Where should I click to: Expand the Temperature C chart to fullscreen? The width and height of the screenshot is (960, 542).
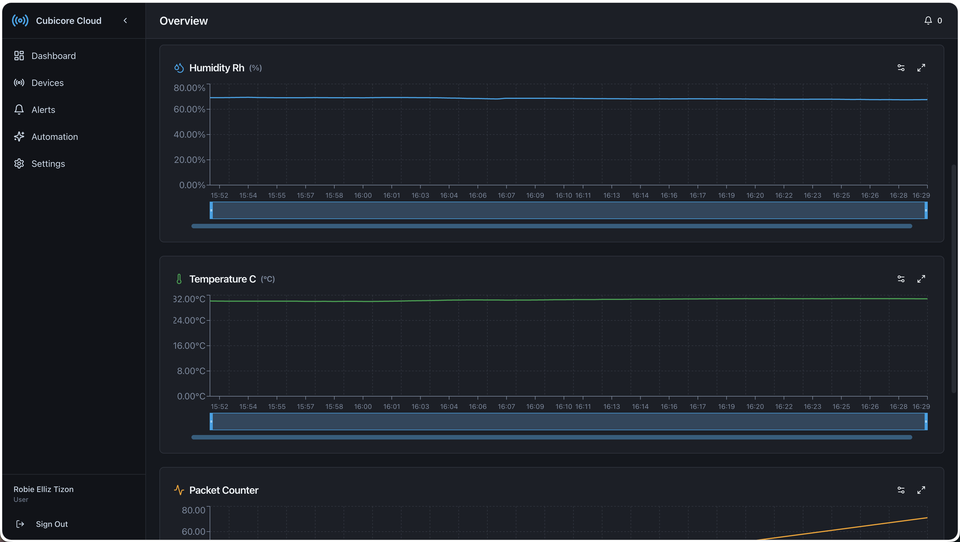pos(921,279)
